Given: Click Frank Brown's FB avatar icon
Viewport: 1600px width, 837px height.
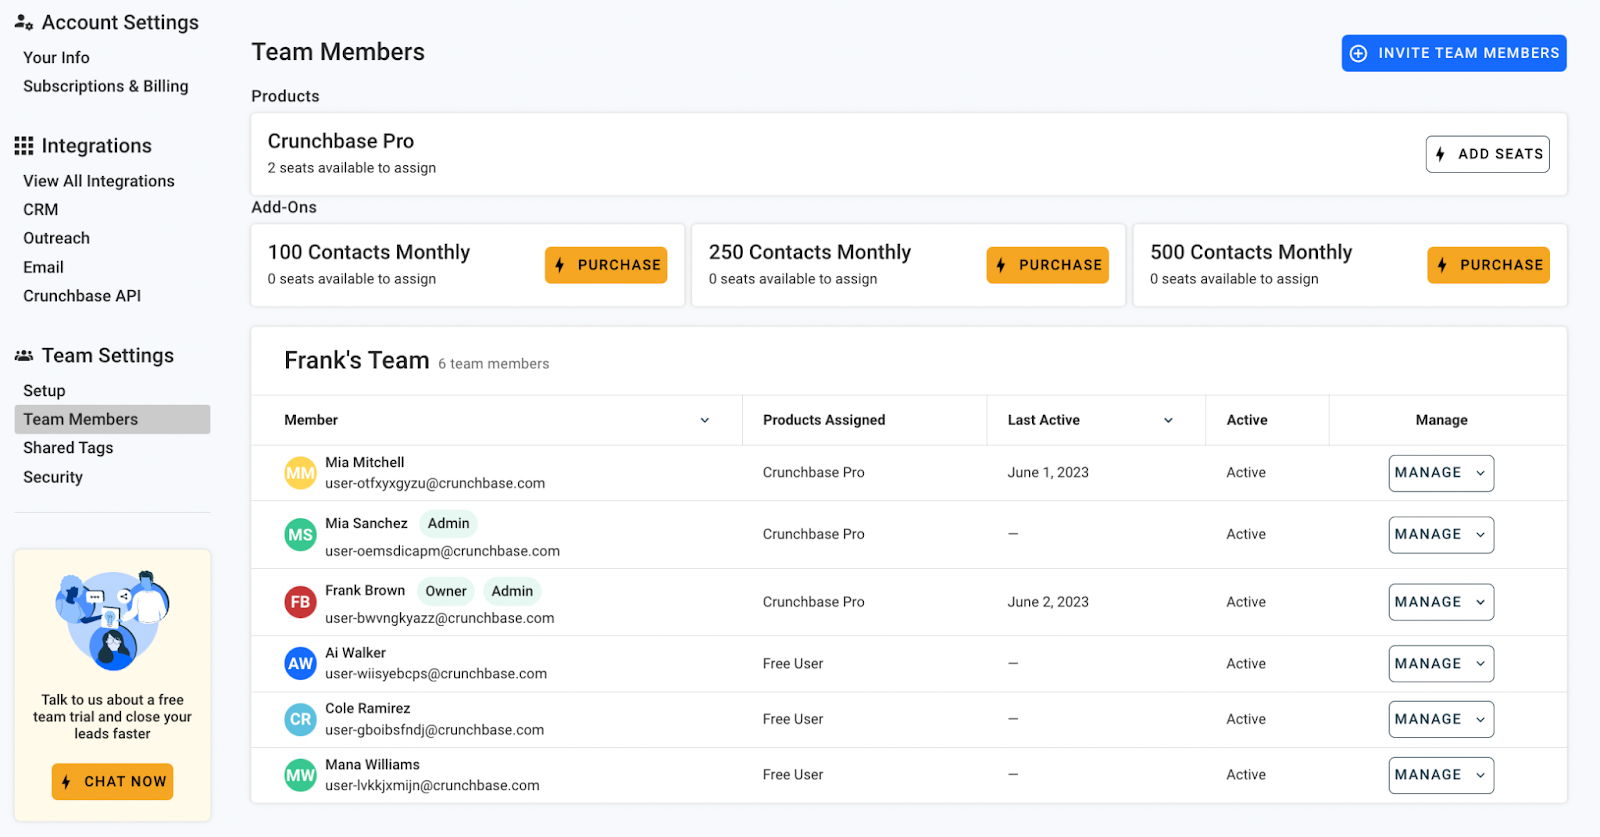Looking at the screenshot, I should [300, 602].
